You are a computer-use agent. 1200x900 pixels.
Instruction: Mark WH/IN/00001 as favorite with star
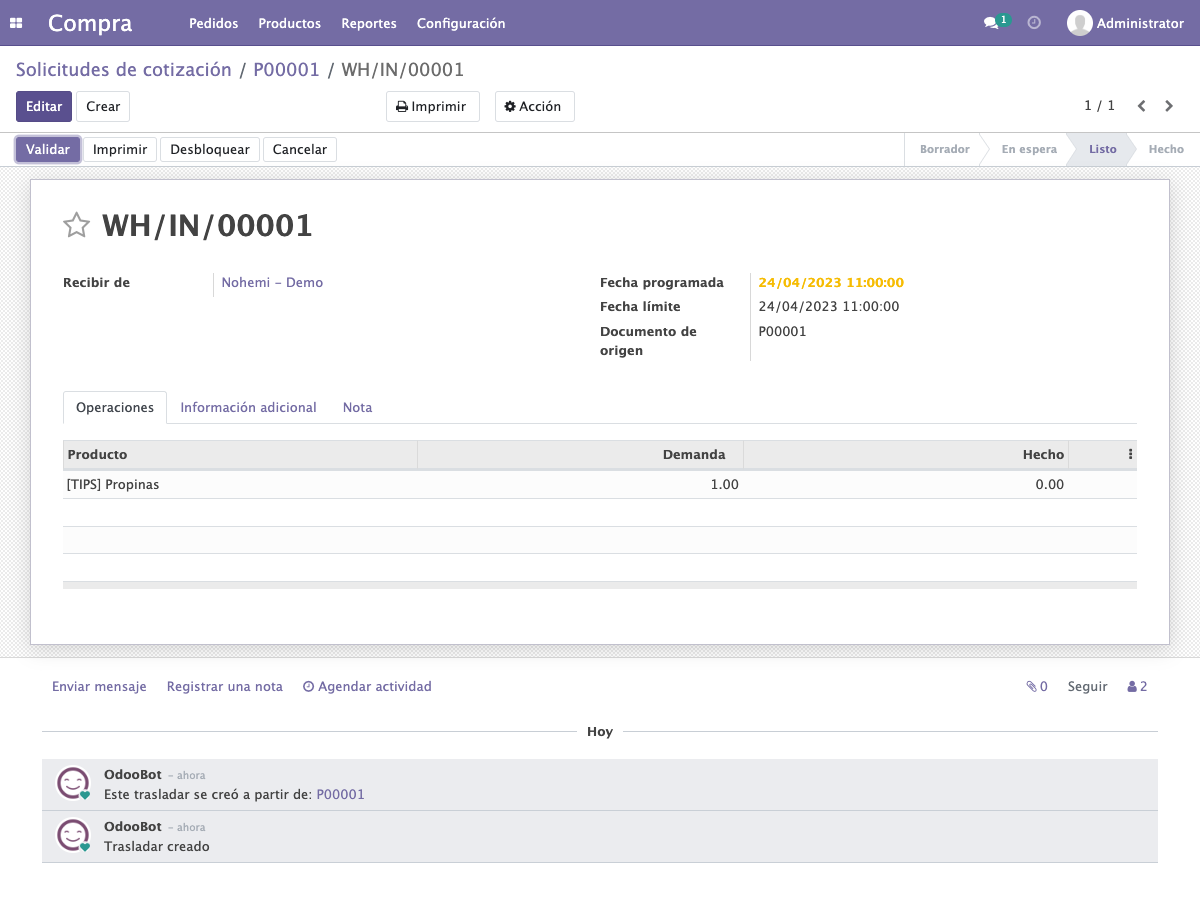(77, 225)
